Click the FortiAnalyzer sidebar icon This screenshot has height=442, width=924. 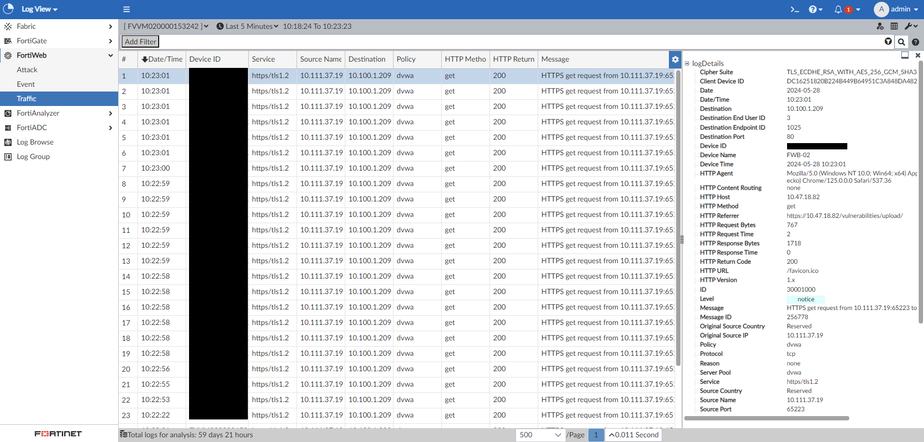coord(8,113)
